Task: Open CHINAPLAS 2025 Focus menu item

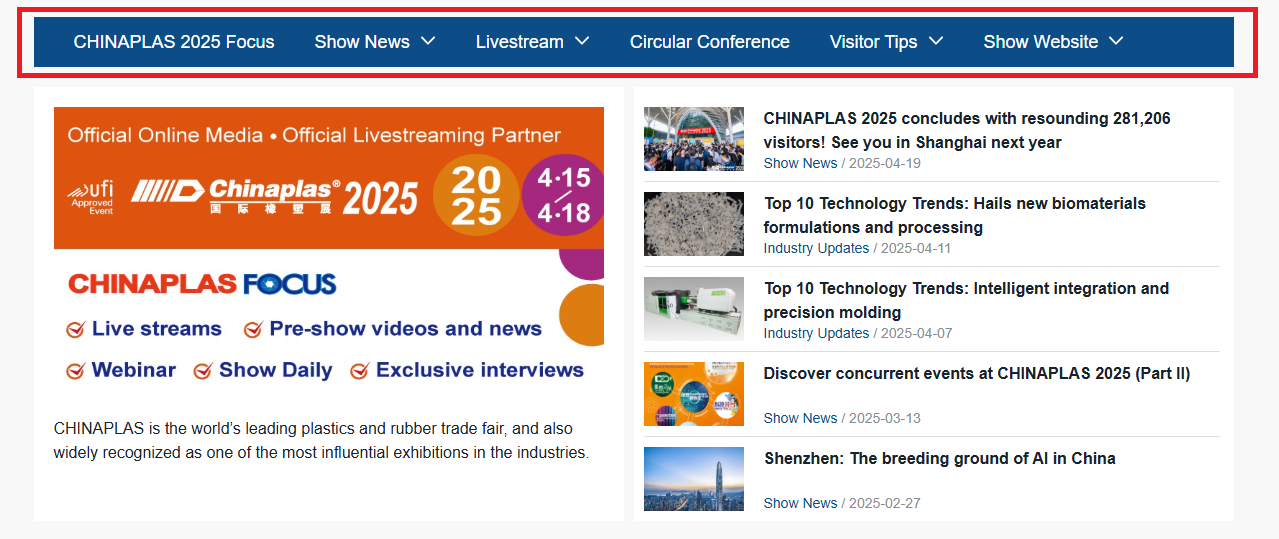Action: pos(174,42)
